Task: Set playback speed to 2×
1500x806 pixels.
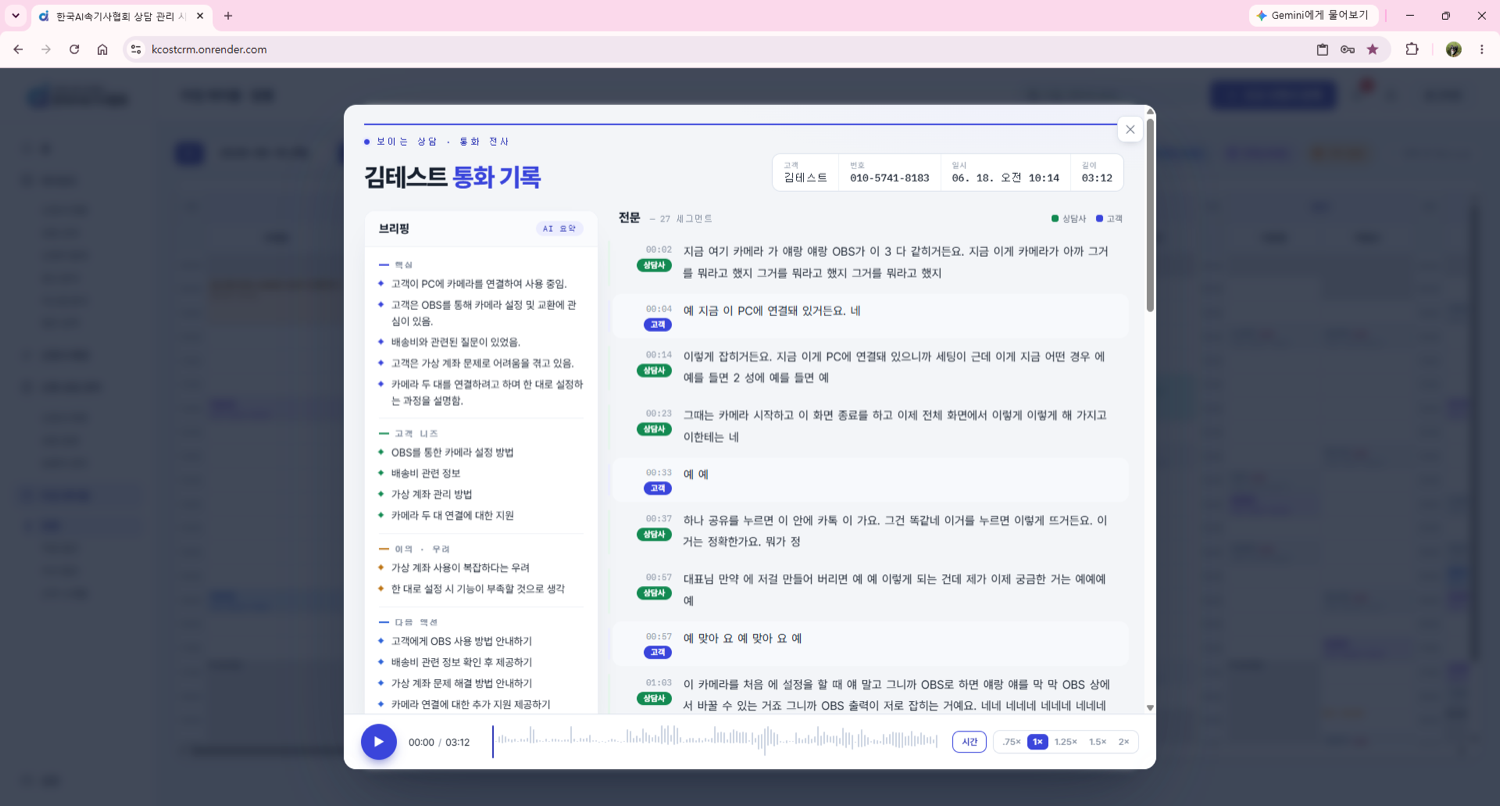Action: pyautogui.click(x=1124, y=742)
